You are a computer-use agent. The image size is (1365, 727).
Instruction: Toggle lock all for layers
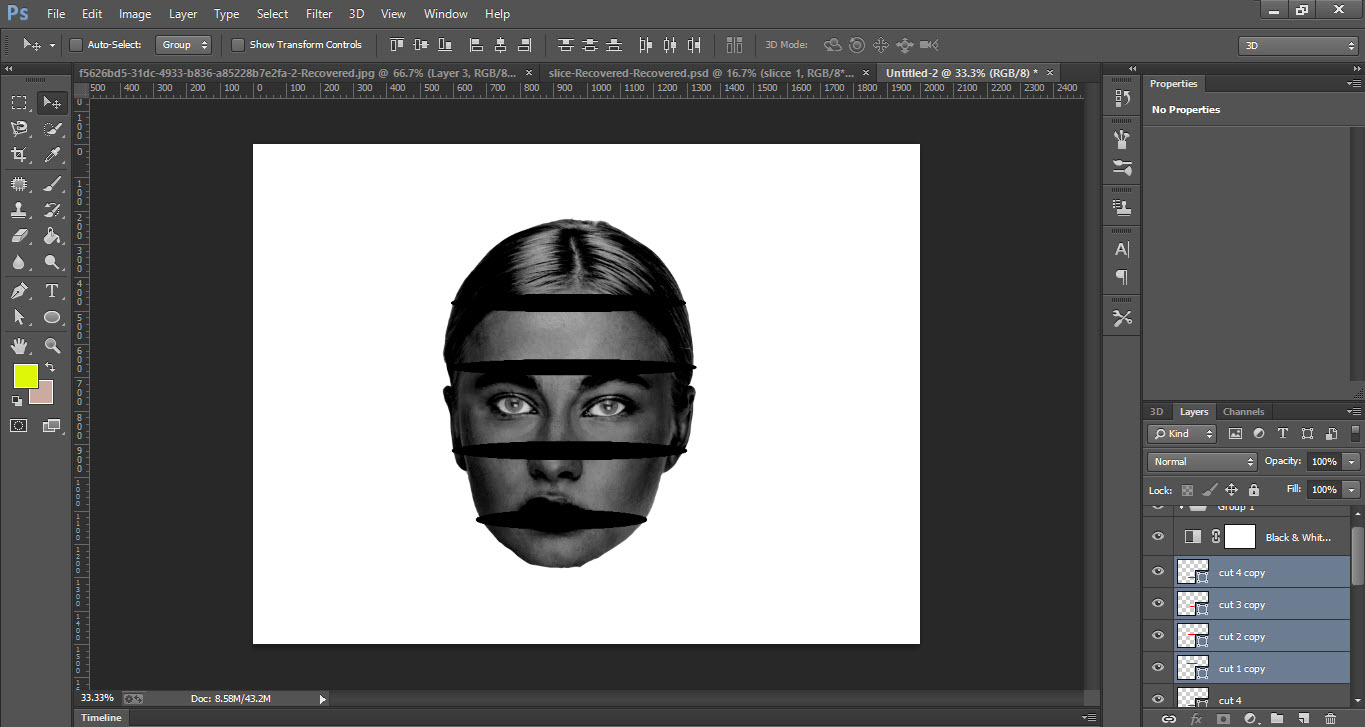(1254, 490)
